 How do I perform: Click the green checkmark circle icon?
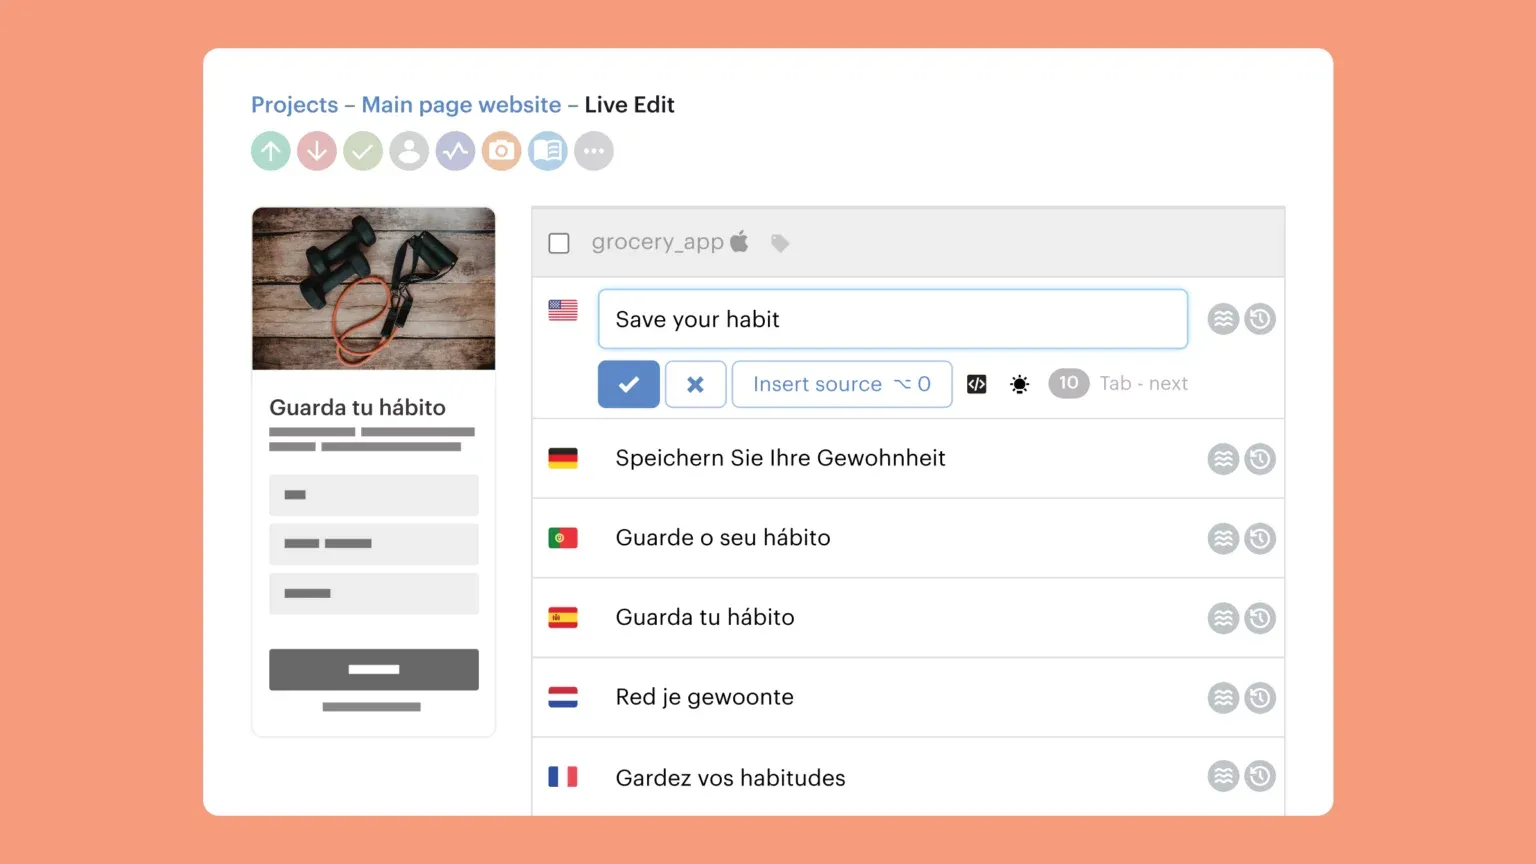point(363,151)
